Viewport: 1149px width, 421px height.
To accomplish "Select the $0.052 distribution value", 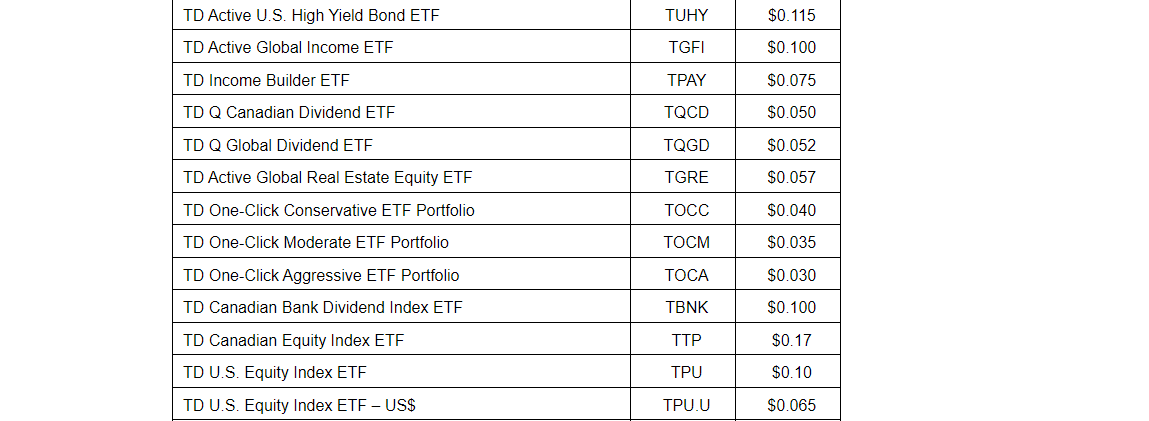I will tap(791, 145).
